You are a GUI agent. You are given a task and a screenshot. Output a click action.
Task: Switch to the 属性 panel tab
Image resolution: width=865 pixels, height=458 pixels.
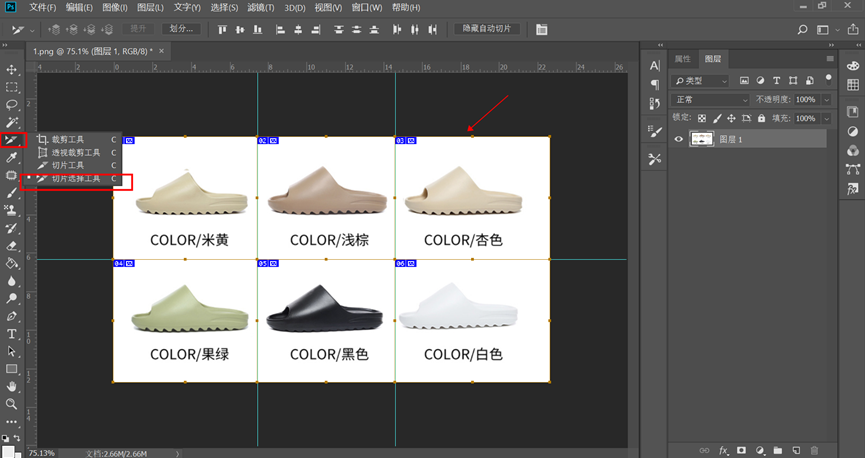(x=682, y=59)
